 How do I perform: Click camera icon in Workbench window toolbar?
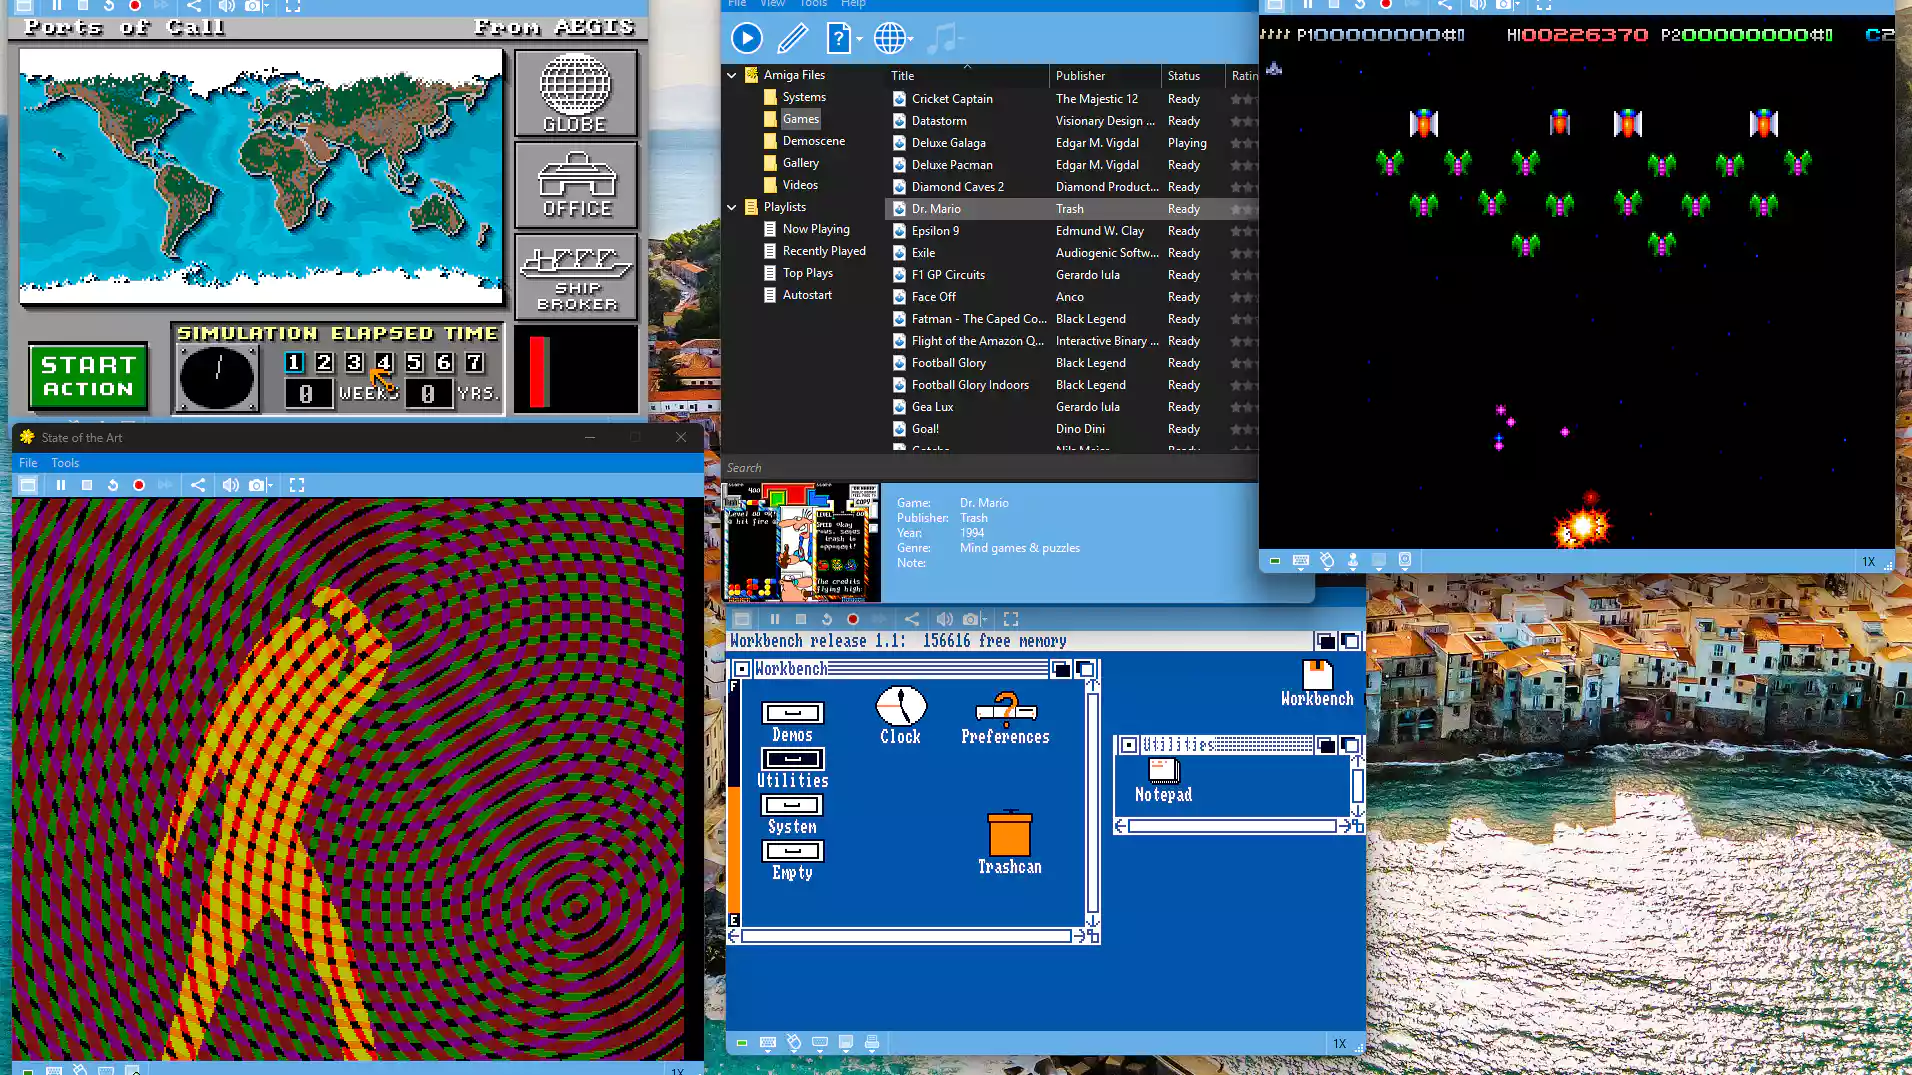point(970,619)
